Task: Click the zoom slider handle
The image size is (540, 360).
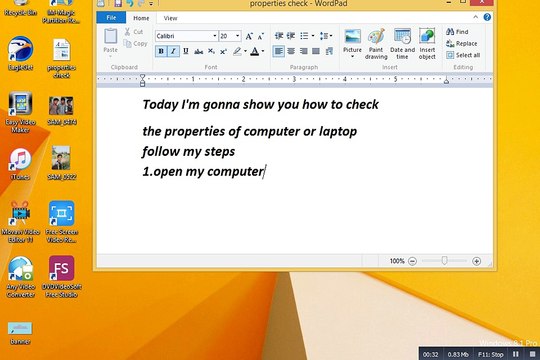Action: [444, 261]
